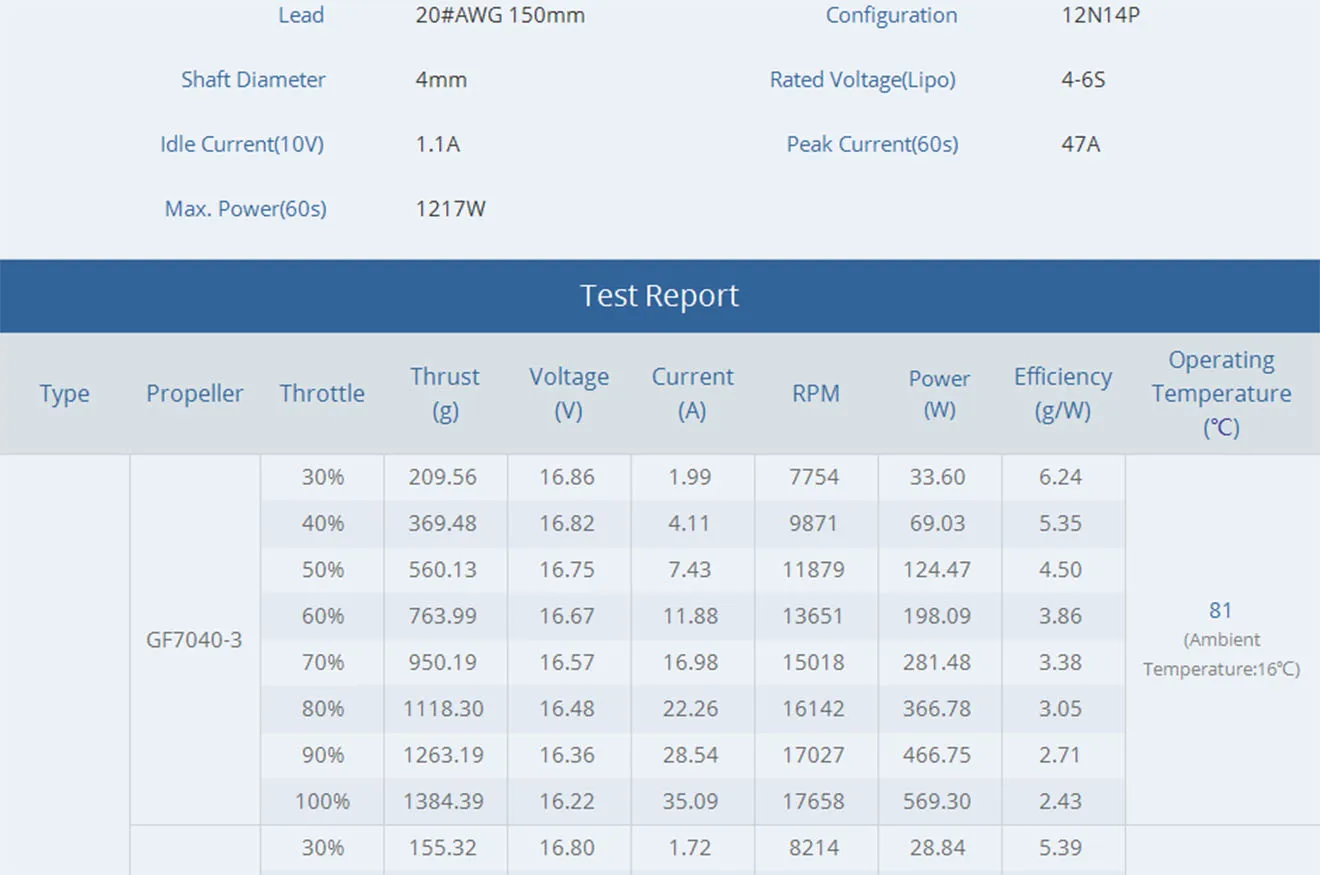Image resolution: width=1320 pixels, height=875 pixels.
Task: Select the Propeller column header
Action: click(x=194, y=393)
